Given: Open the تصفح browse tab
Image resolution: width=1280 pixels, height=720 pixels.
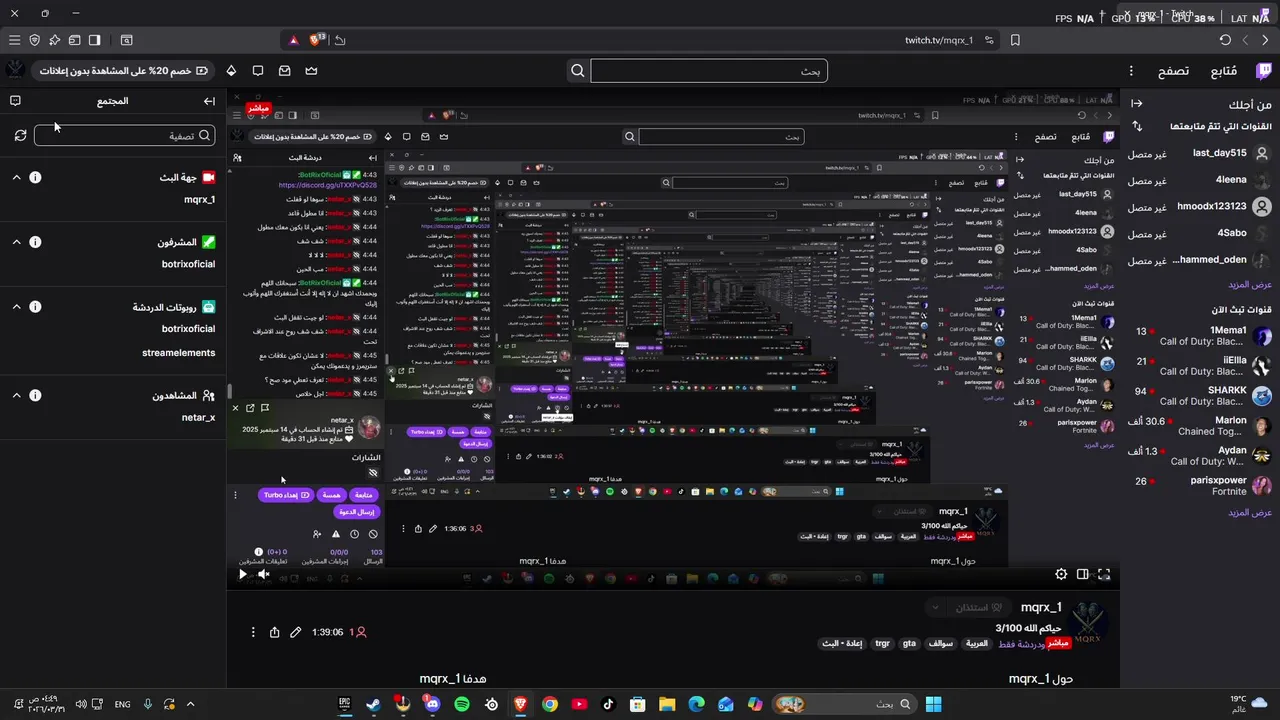Looking at the screenshot, I should (x=1173, y=71).
